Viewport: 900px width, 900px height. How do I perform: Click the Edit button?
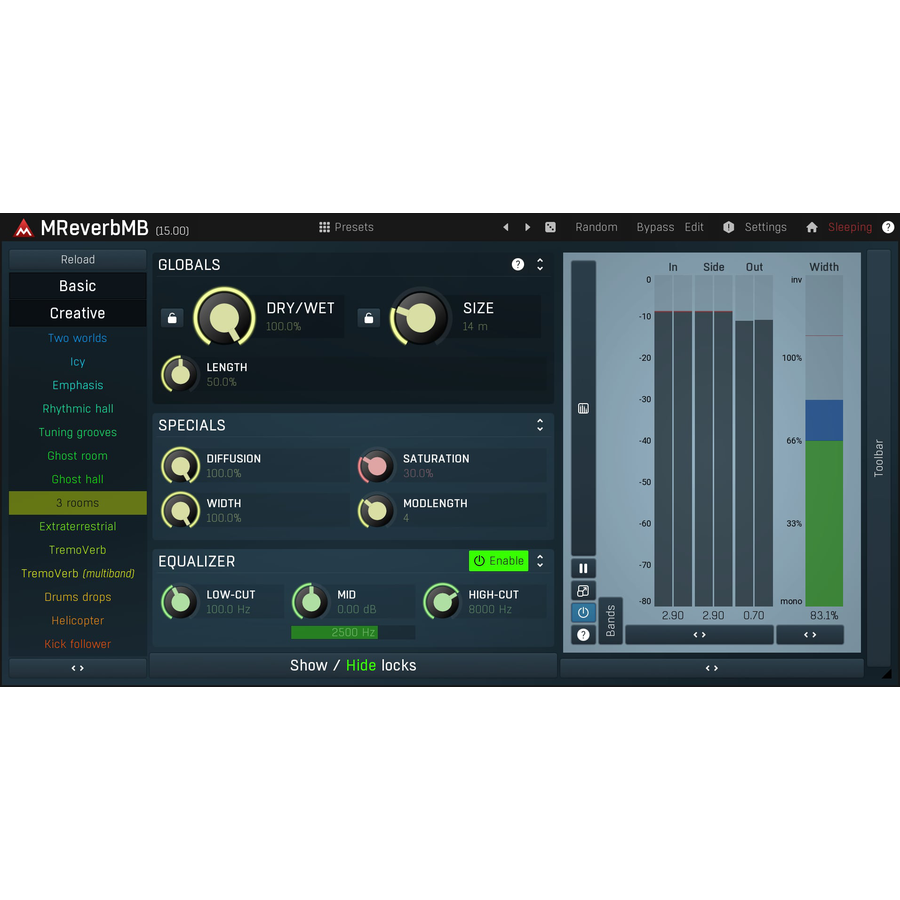[x=694, y=227]
